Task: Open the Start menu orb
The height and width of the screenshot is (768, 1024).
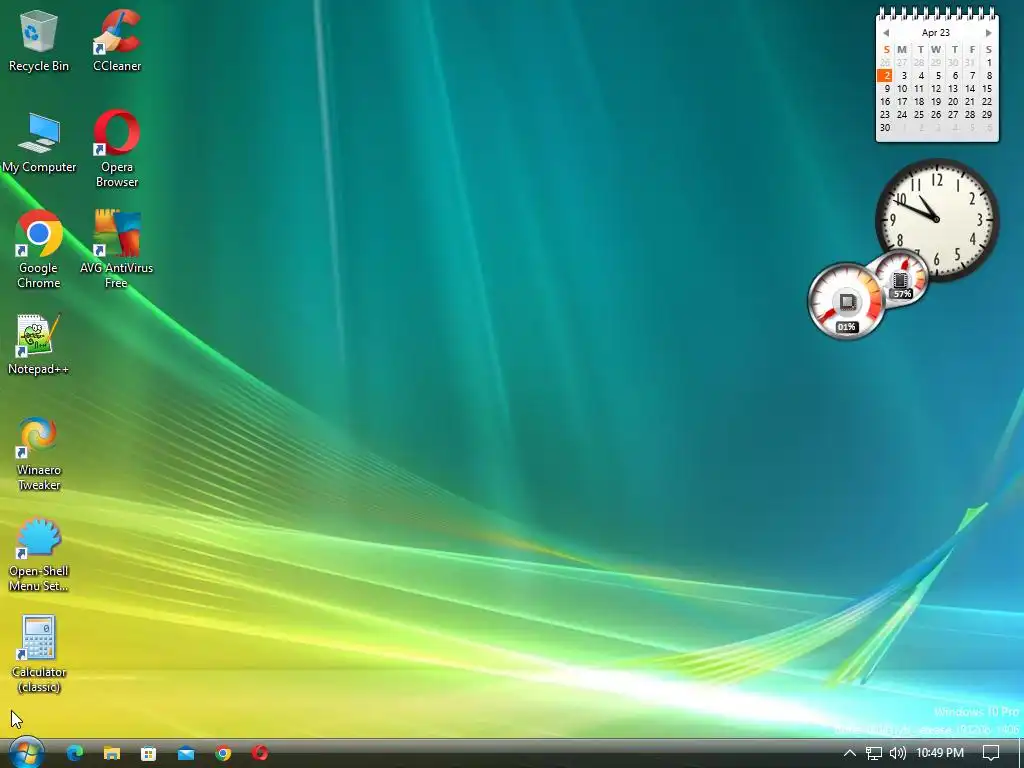Action: tap(26, 752)
